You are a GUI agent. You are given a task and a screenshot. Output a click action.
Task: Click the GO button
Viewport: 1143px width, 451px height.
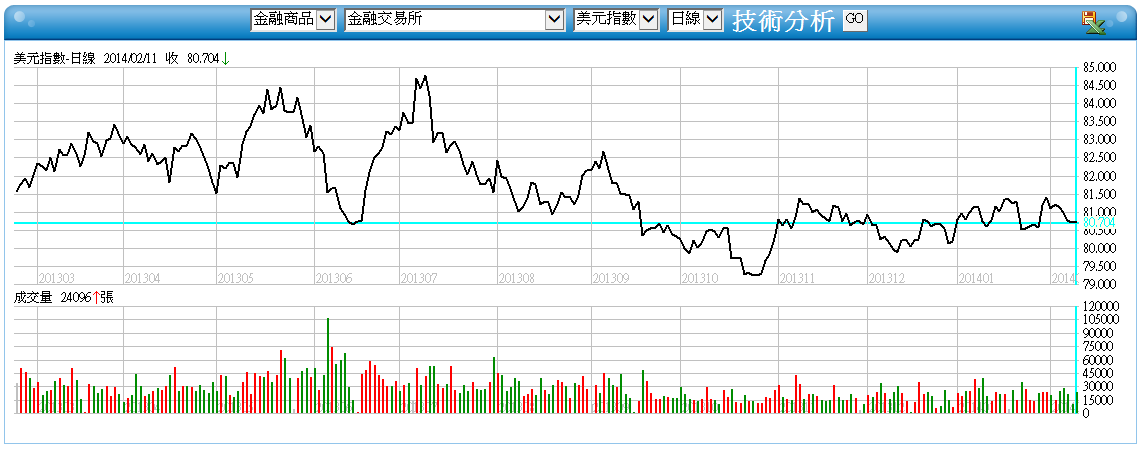coord(854,20)
